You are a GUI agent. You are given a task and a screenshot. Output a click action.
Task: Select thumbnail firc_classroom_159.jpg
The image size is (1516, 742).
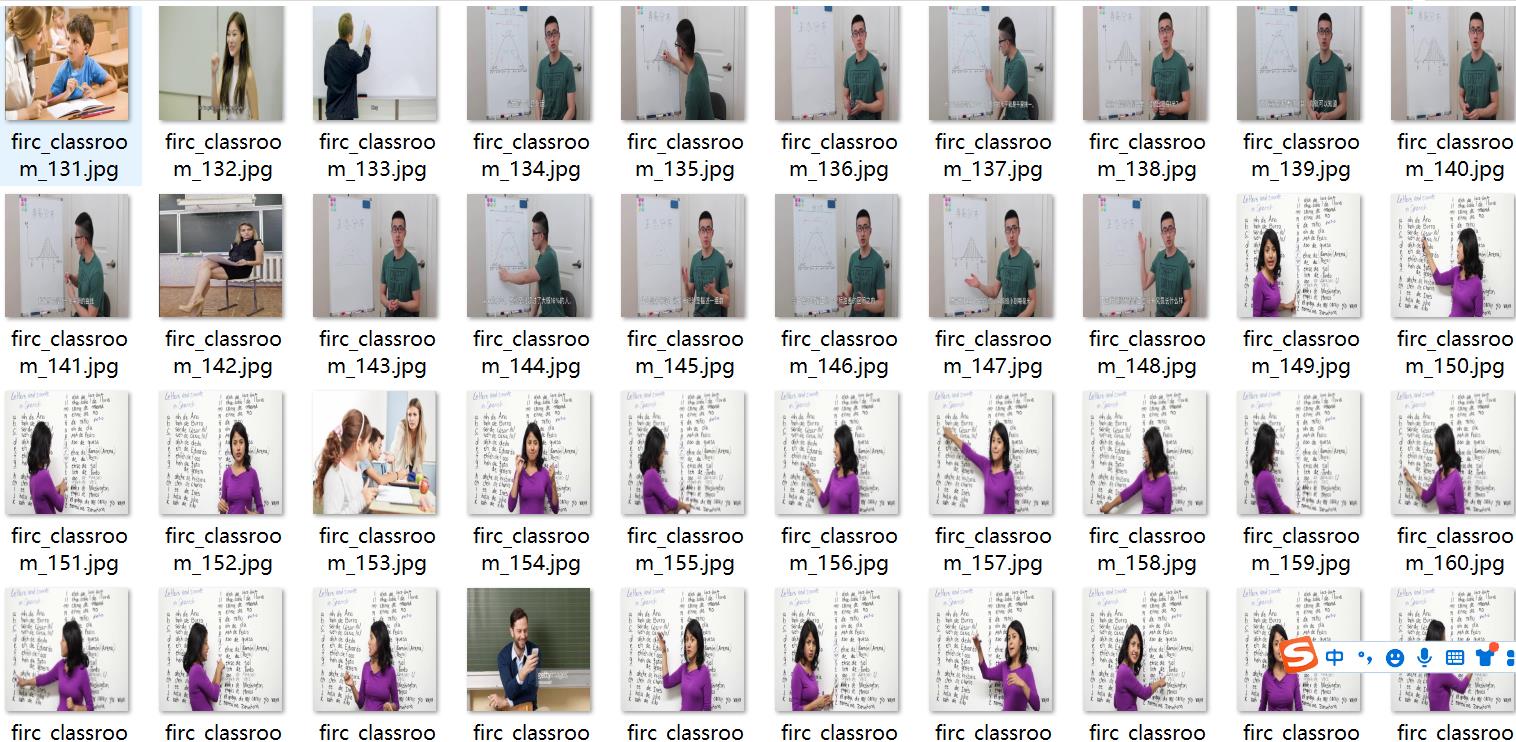click(1299, 453)
